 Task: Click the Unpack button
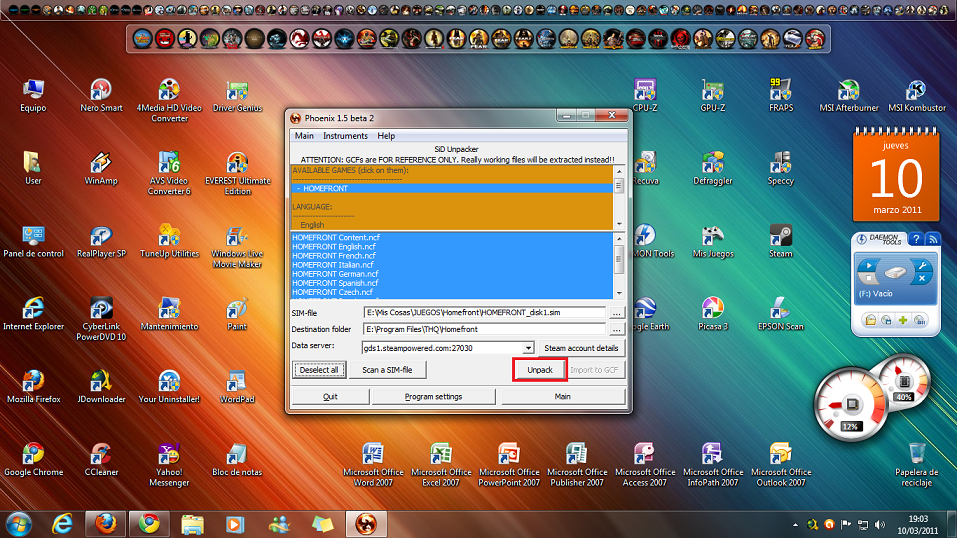(540, 370)
